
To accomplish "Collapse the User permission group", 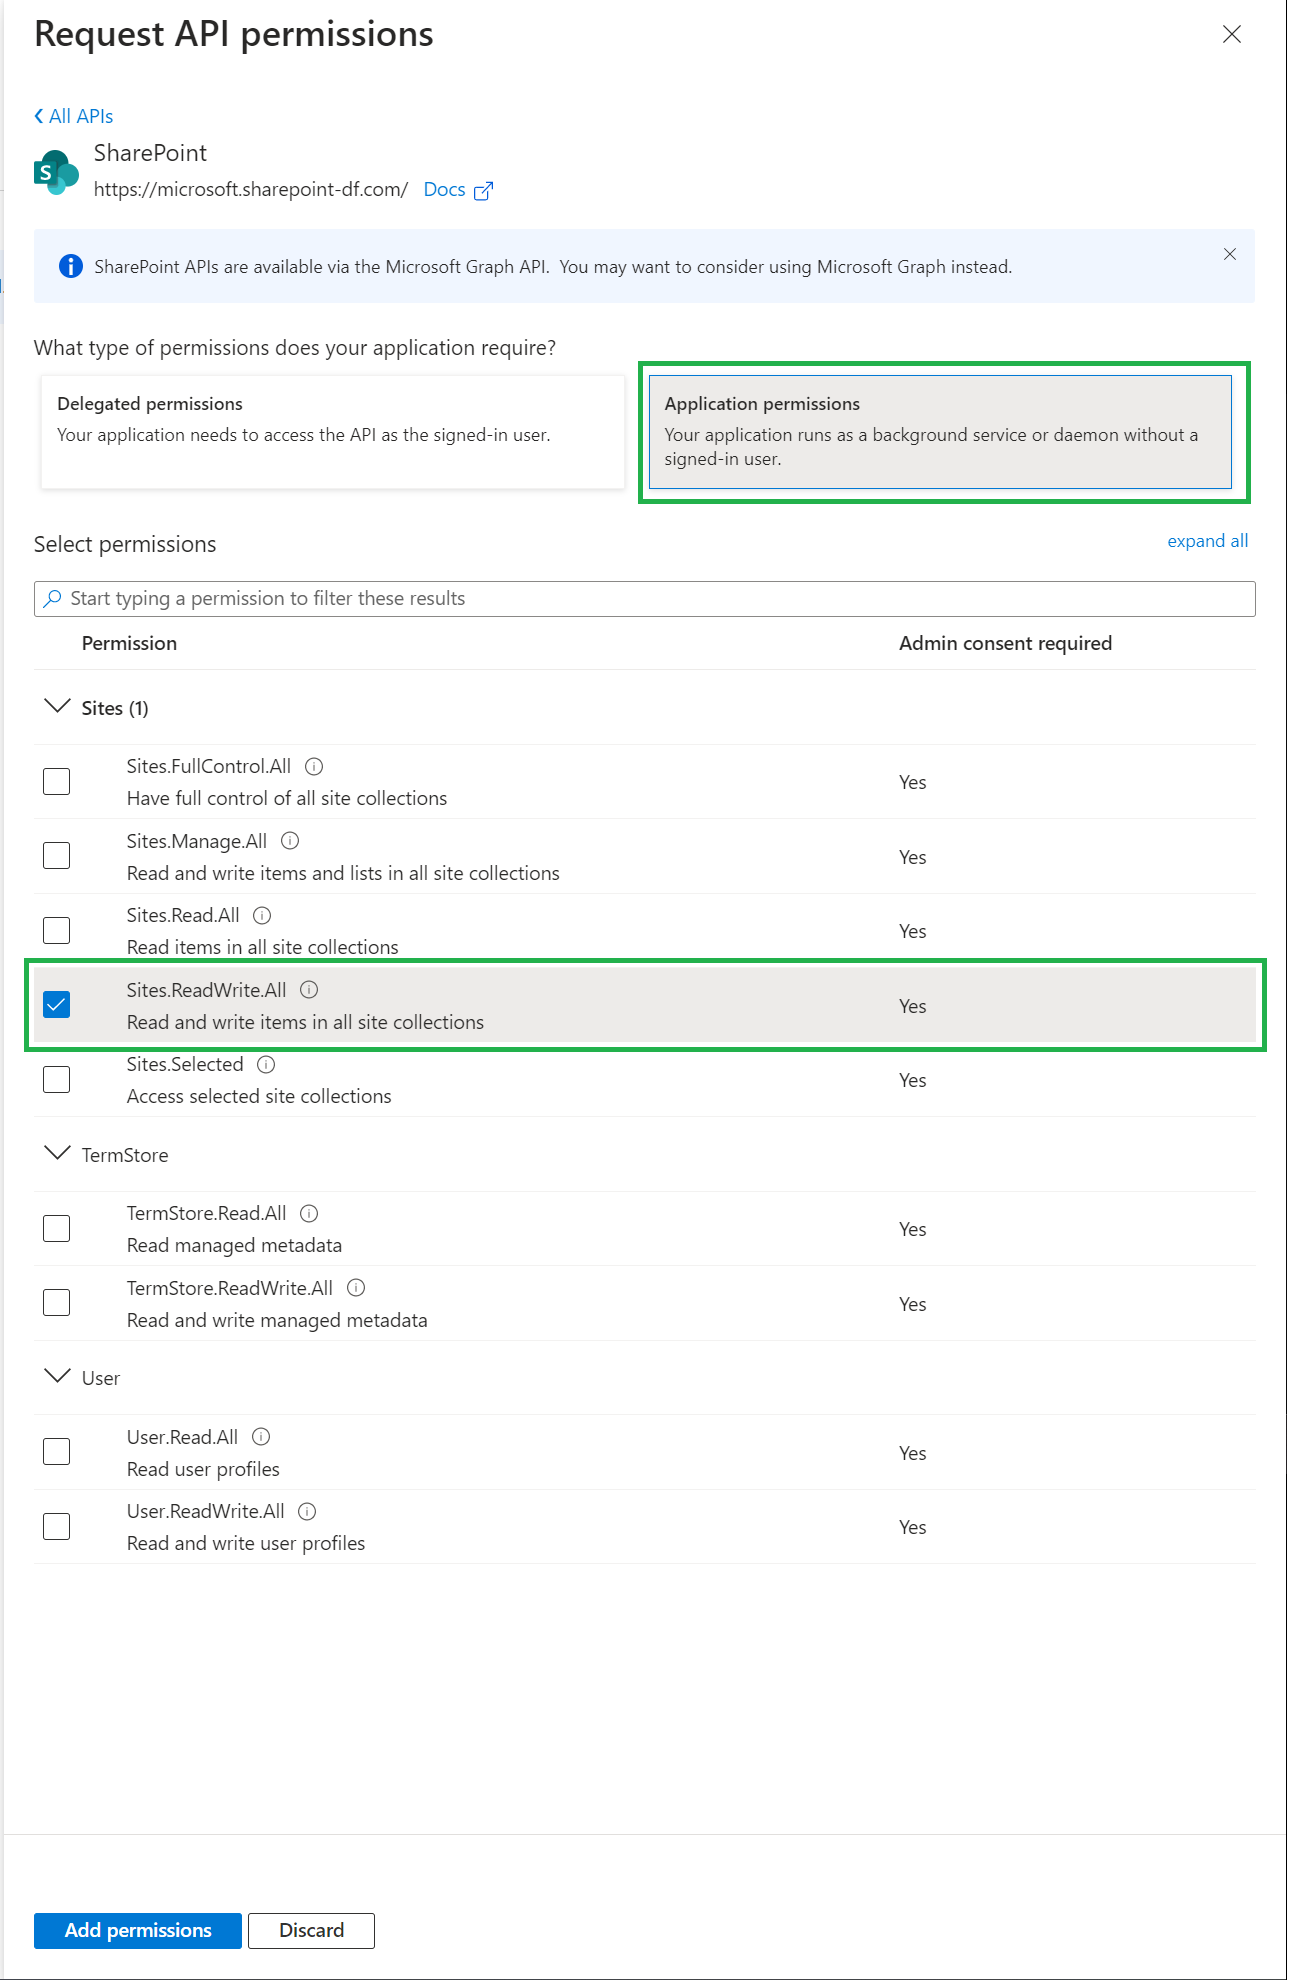I will (x=58, y=1377).
